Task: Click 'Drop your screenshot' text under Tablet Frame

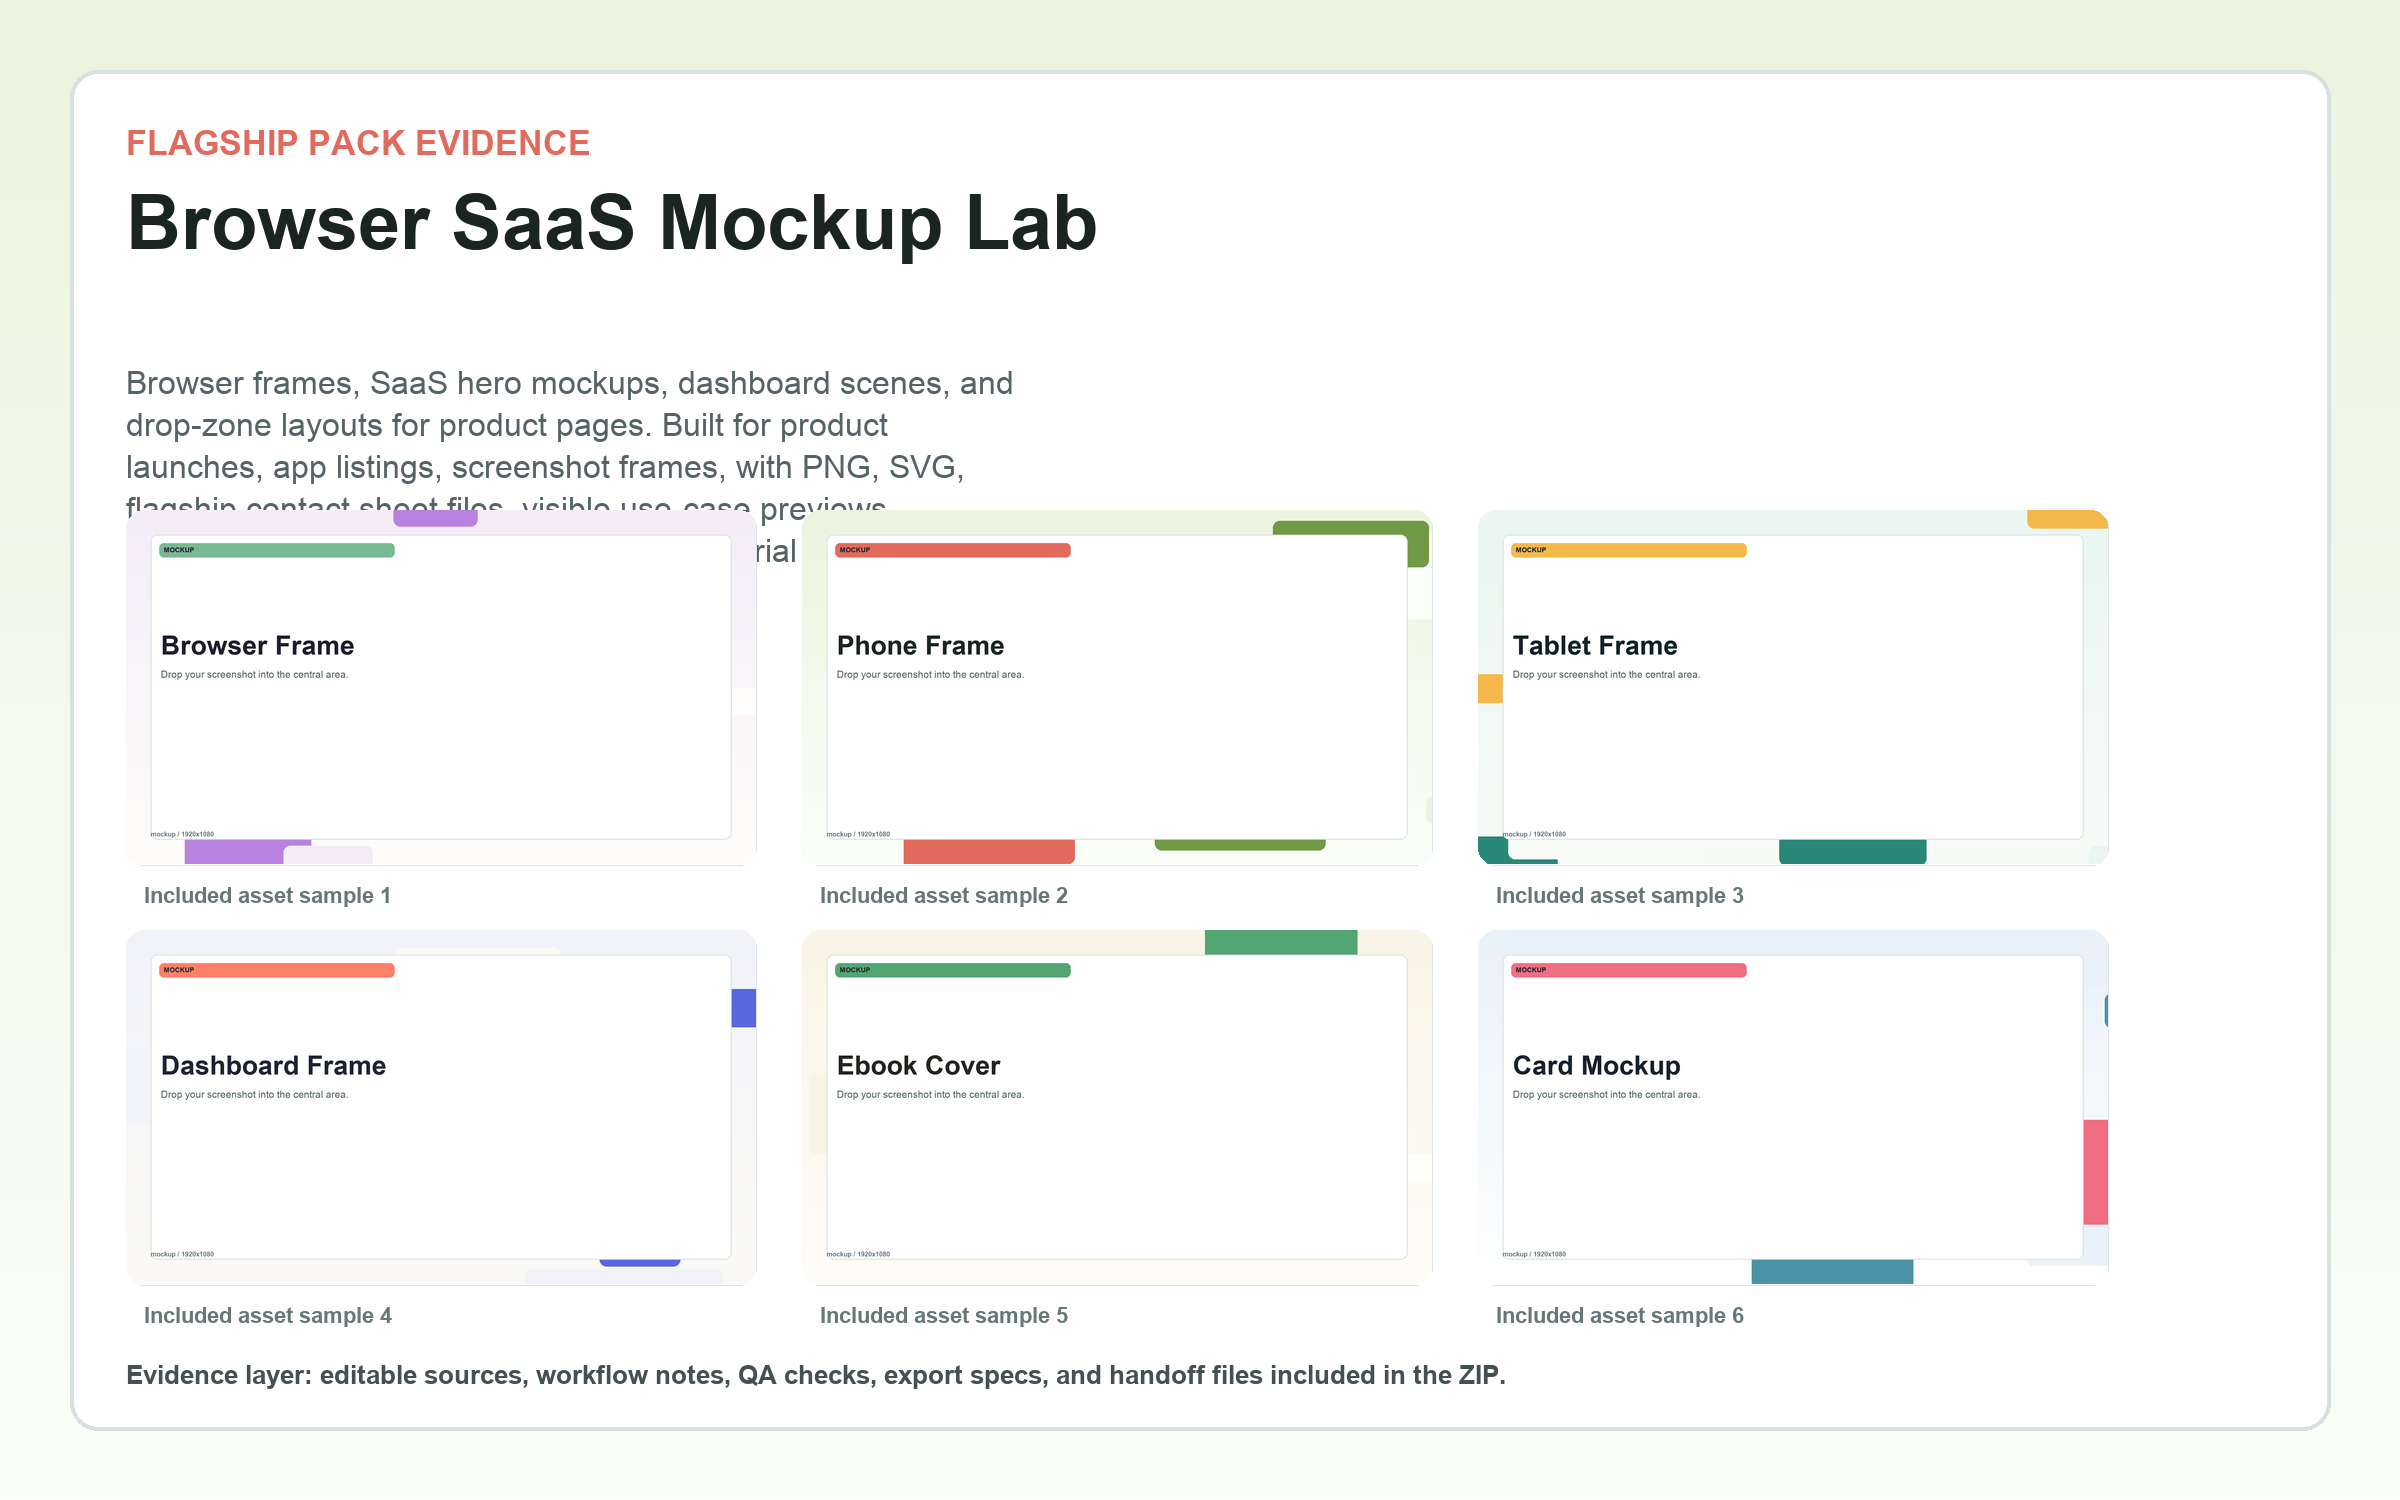Action: pos(1607,675)
